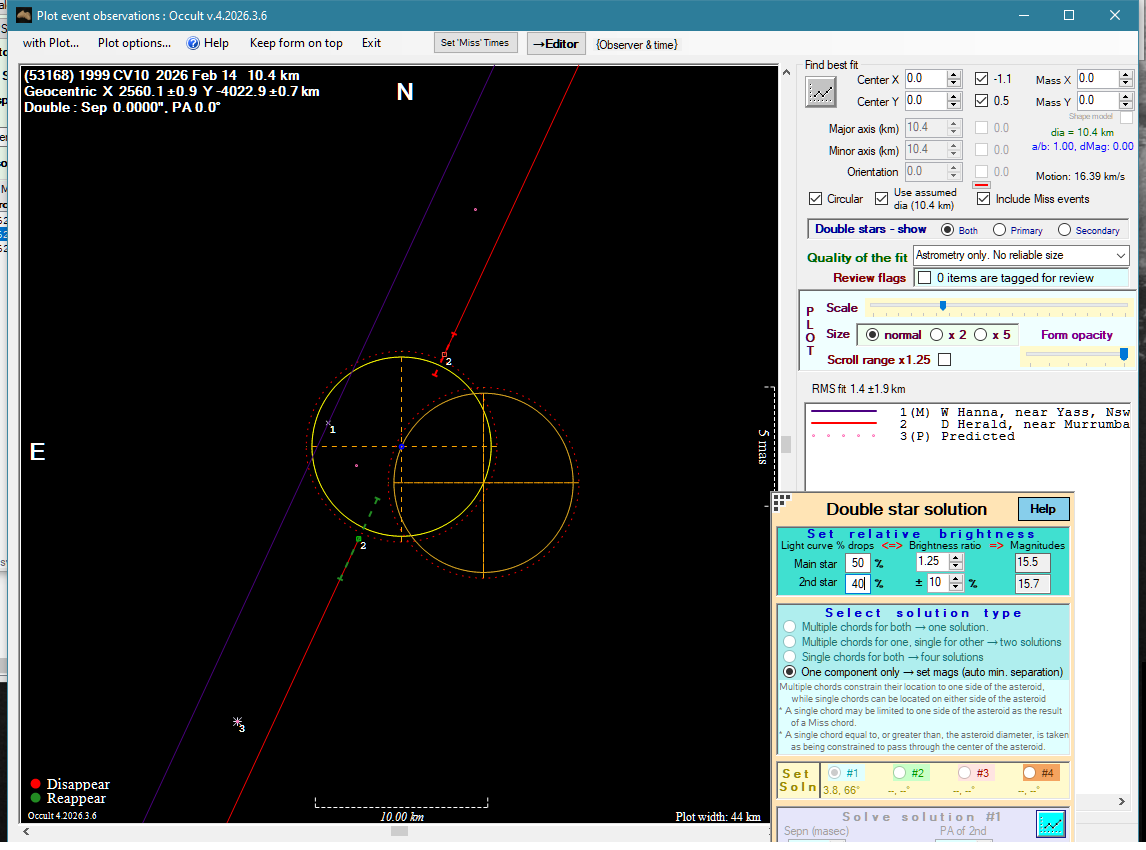Click the Main star percent drop field

pyautogui.click(x=856, y=563)
